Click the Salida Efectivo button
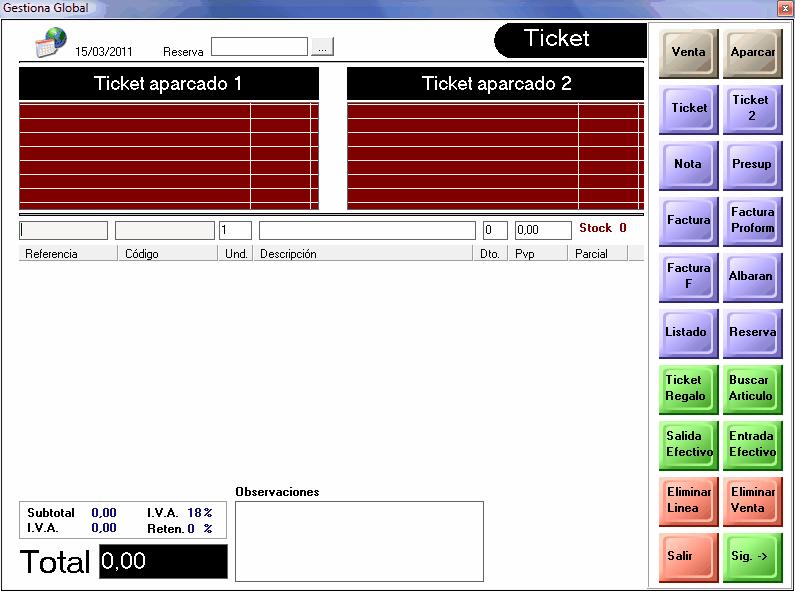The width and height of the screenshot is (795, 592). pos(689,445)
